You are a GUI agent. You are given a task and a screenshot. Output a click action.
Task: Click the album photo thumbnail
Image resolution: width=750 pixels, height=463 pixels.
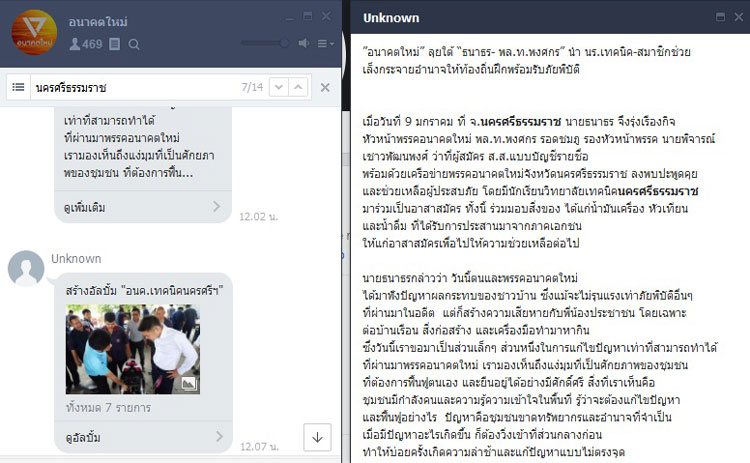[133, 349]
